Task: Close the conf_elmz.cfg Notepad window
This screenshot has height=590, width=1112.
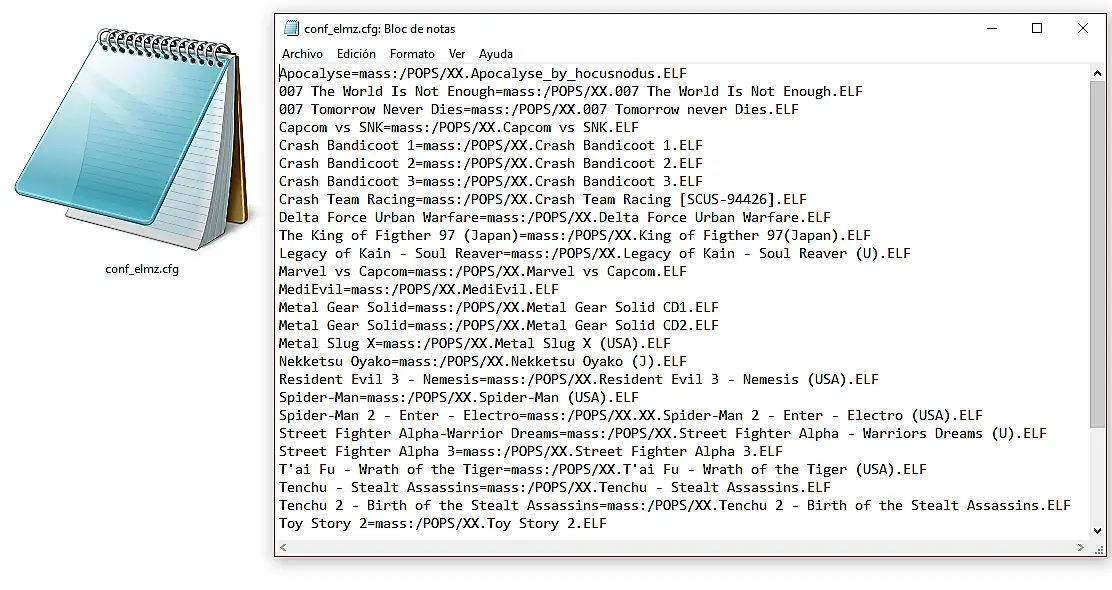Action: (x=1082, y=28)
